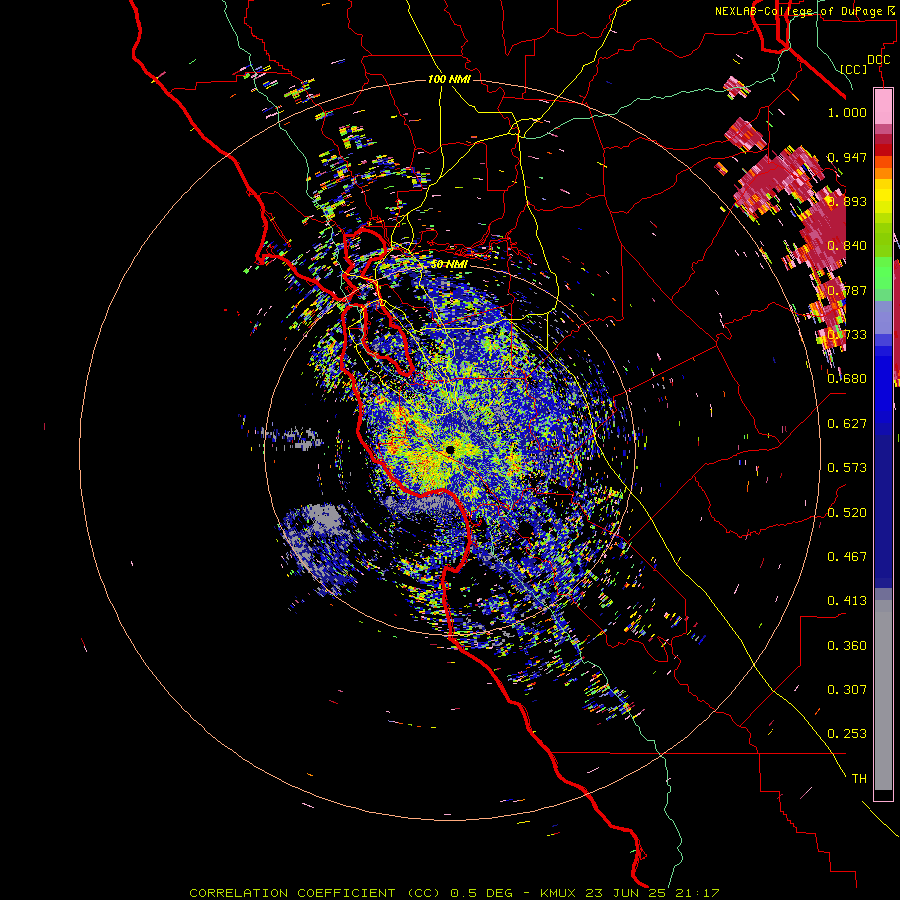900x900 pixels.
Task: Click the KMUX station identifier in caption
Action: coord(560,893)
